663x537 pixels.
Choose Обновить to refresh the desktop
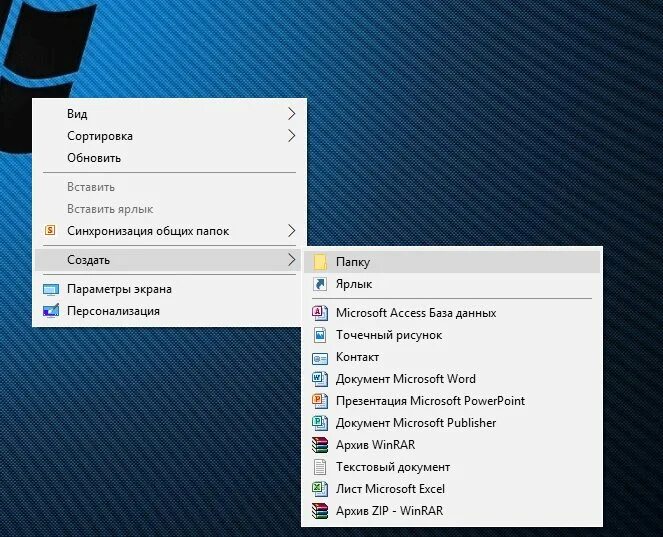coord(169,158)
